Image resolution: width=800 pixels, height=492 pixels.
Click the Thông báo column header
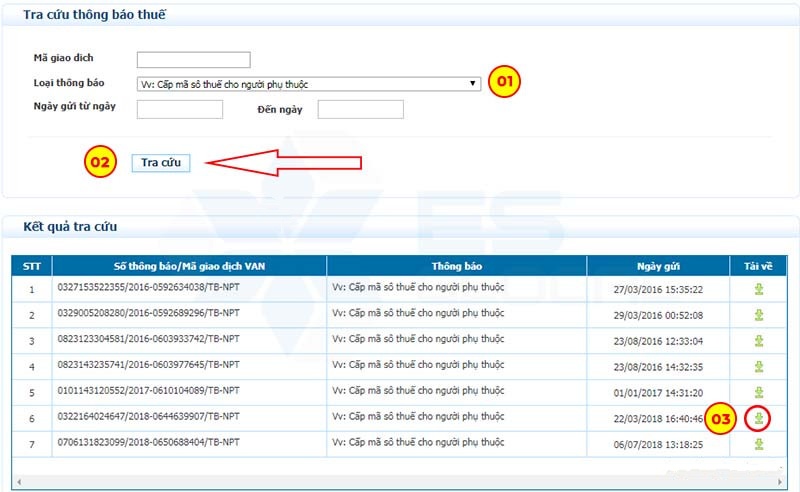point(456,266)
